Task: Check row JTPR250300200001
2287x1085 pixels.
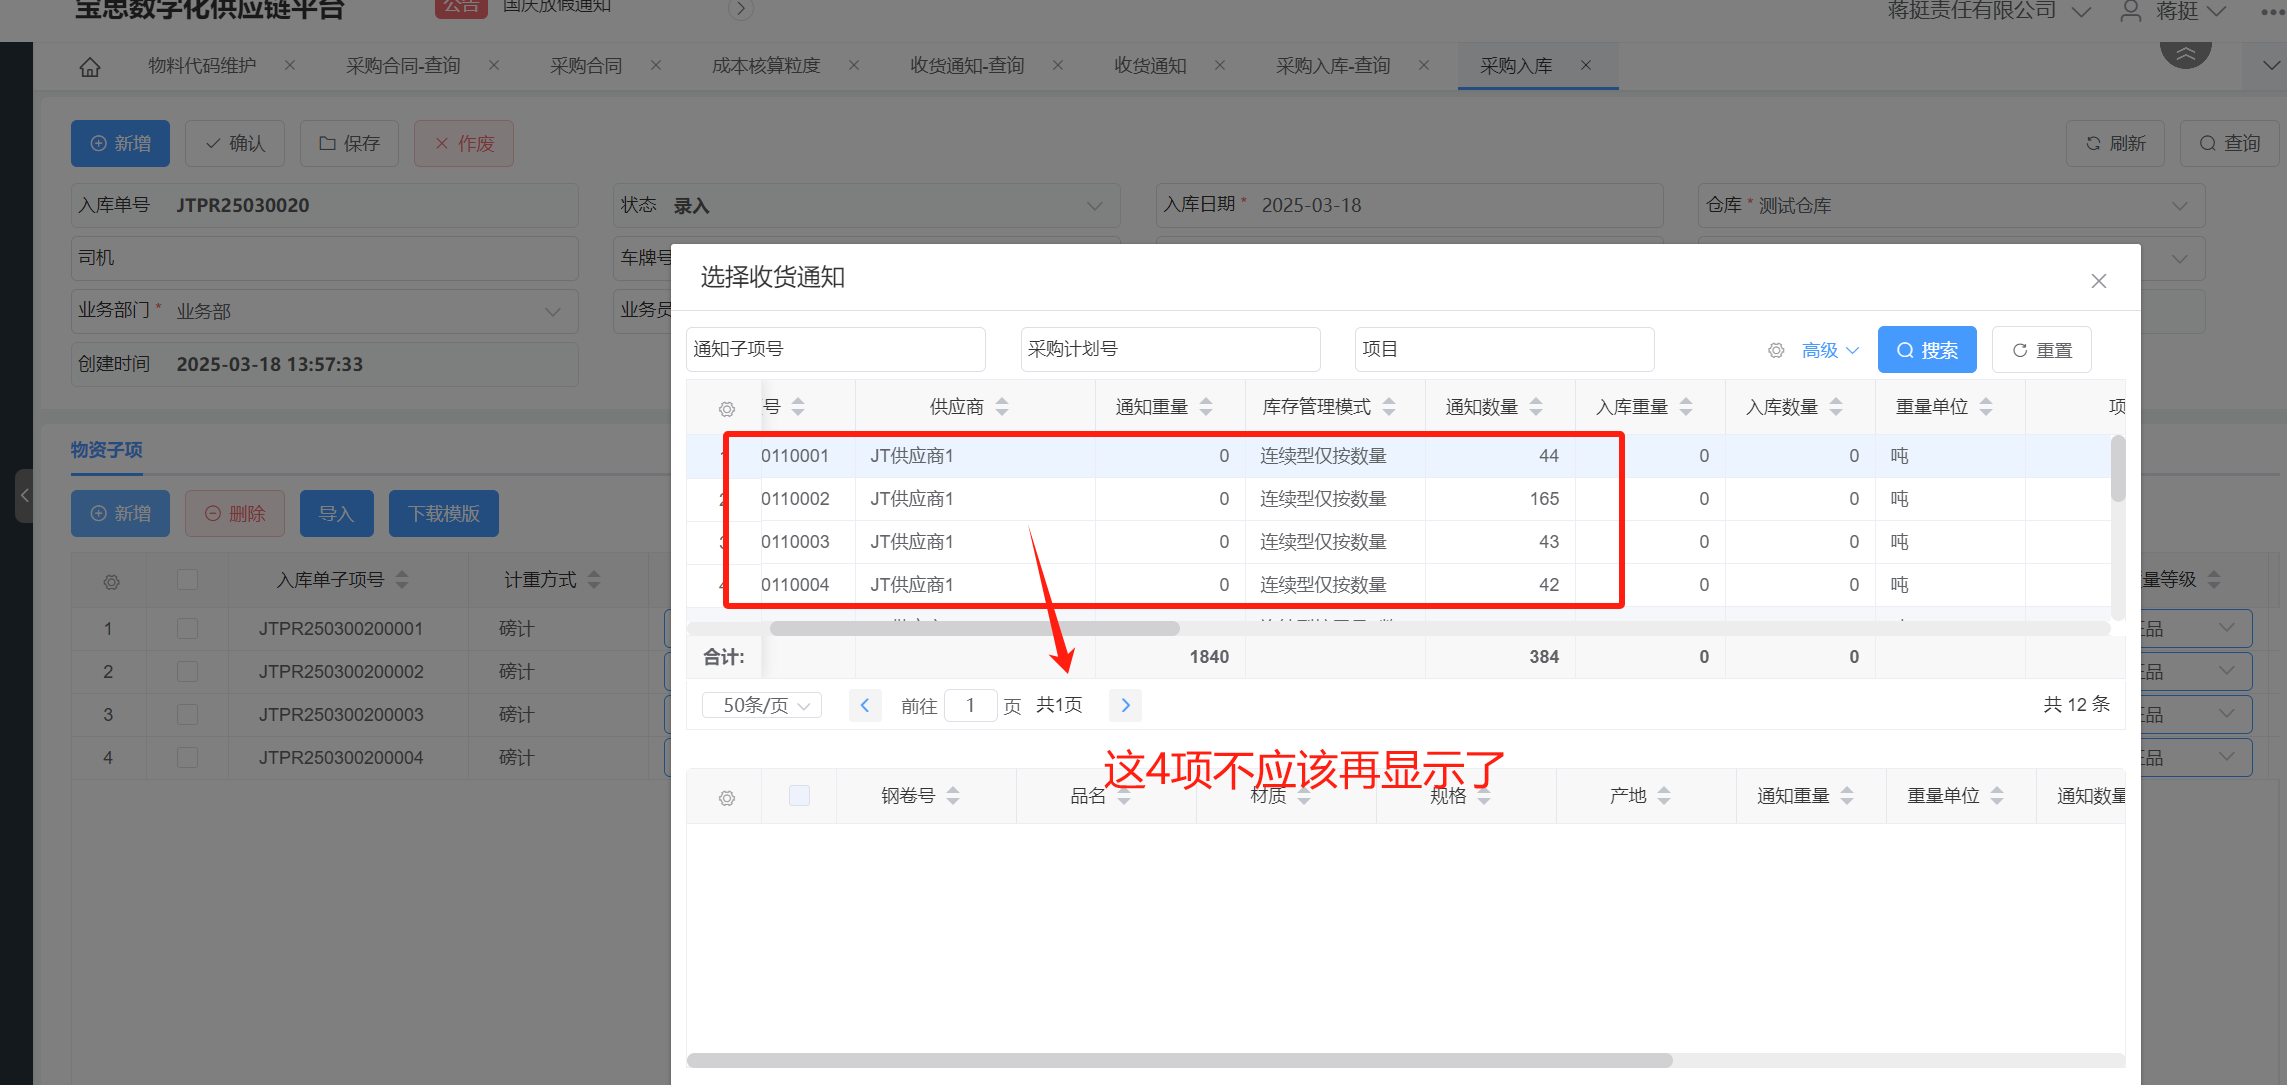Action: click(187, 629)
